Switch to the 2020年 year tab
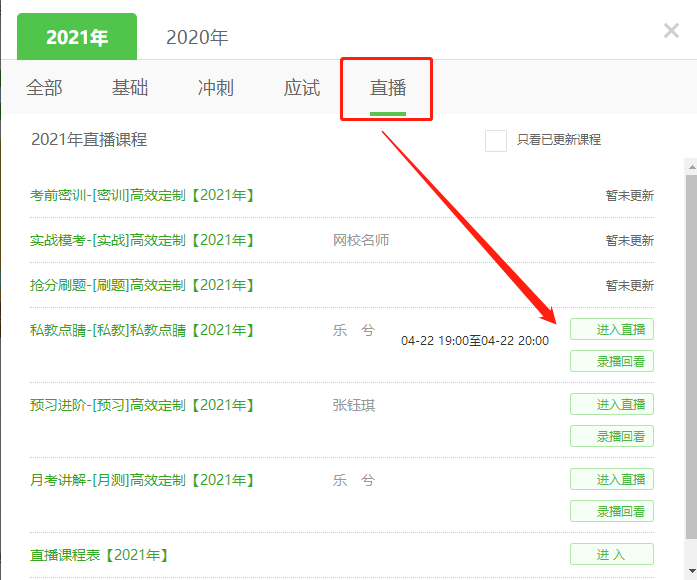This screenshot has height=580, width=697. pos(197,37)
